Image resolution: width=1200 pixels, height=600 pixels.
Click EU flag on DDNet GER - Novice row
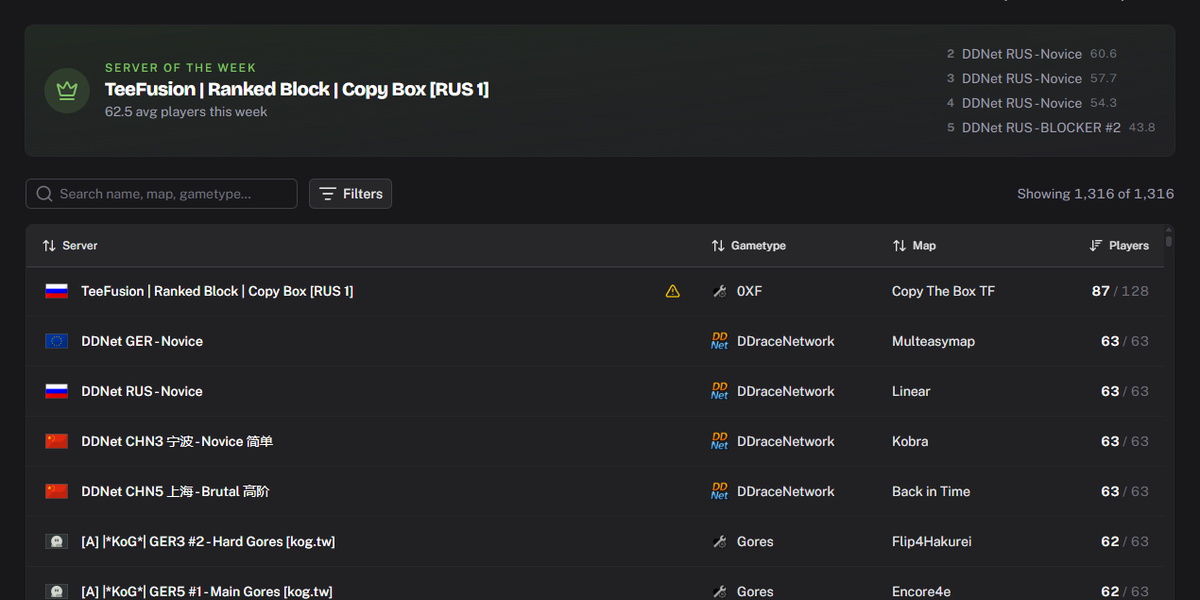click(57, 341)
